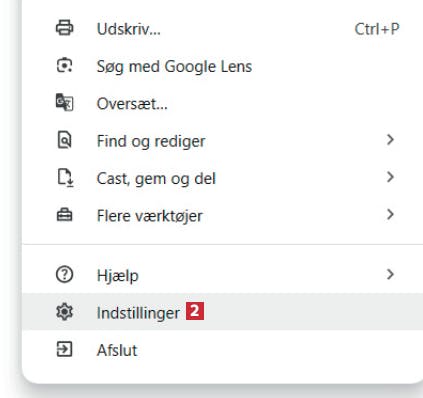Click the red badge numbered 2
The width and height of the screenshot is (423, 398).
(195, 311)
